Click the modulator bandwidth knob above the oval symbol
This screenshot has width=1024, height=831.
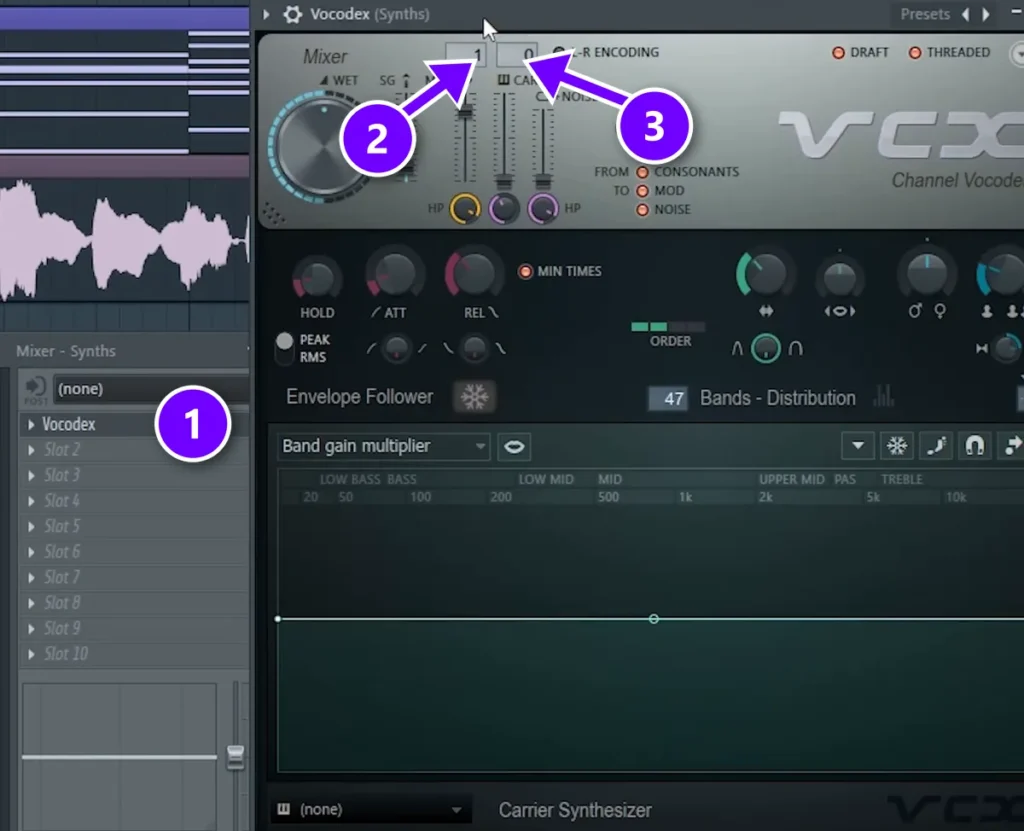tap(840, 279)
